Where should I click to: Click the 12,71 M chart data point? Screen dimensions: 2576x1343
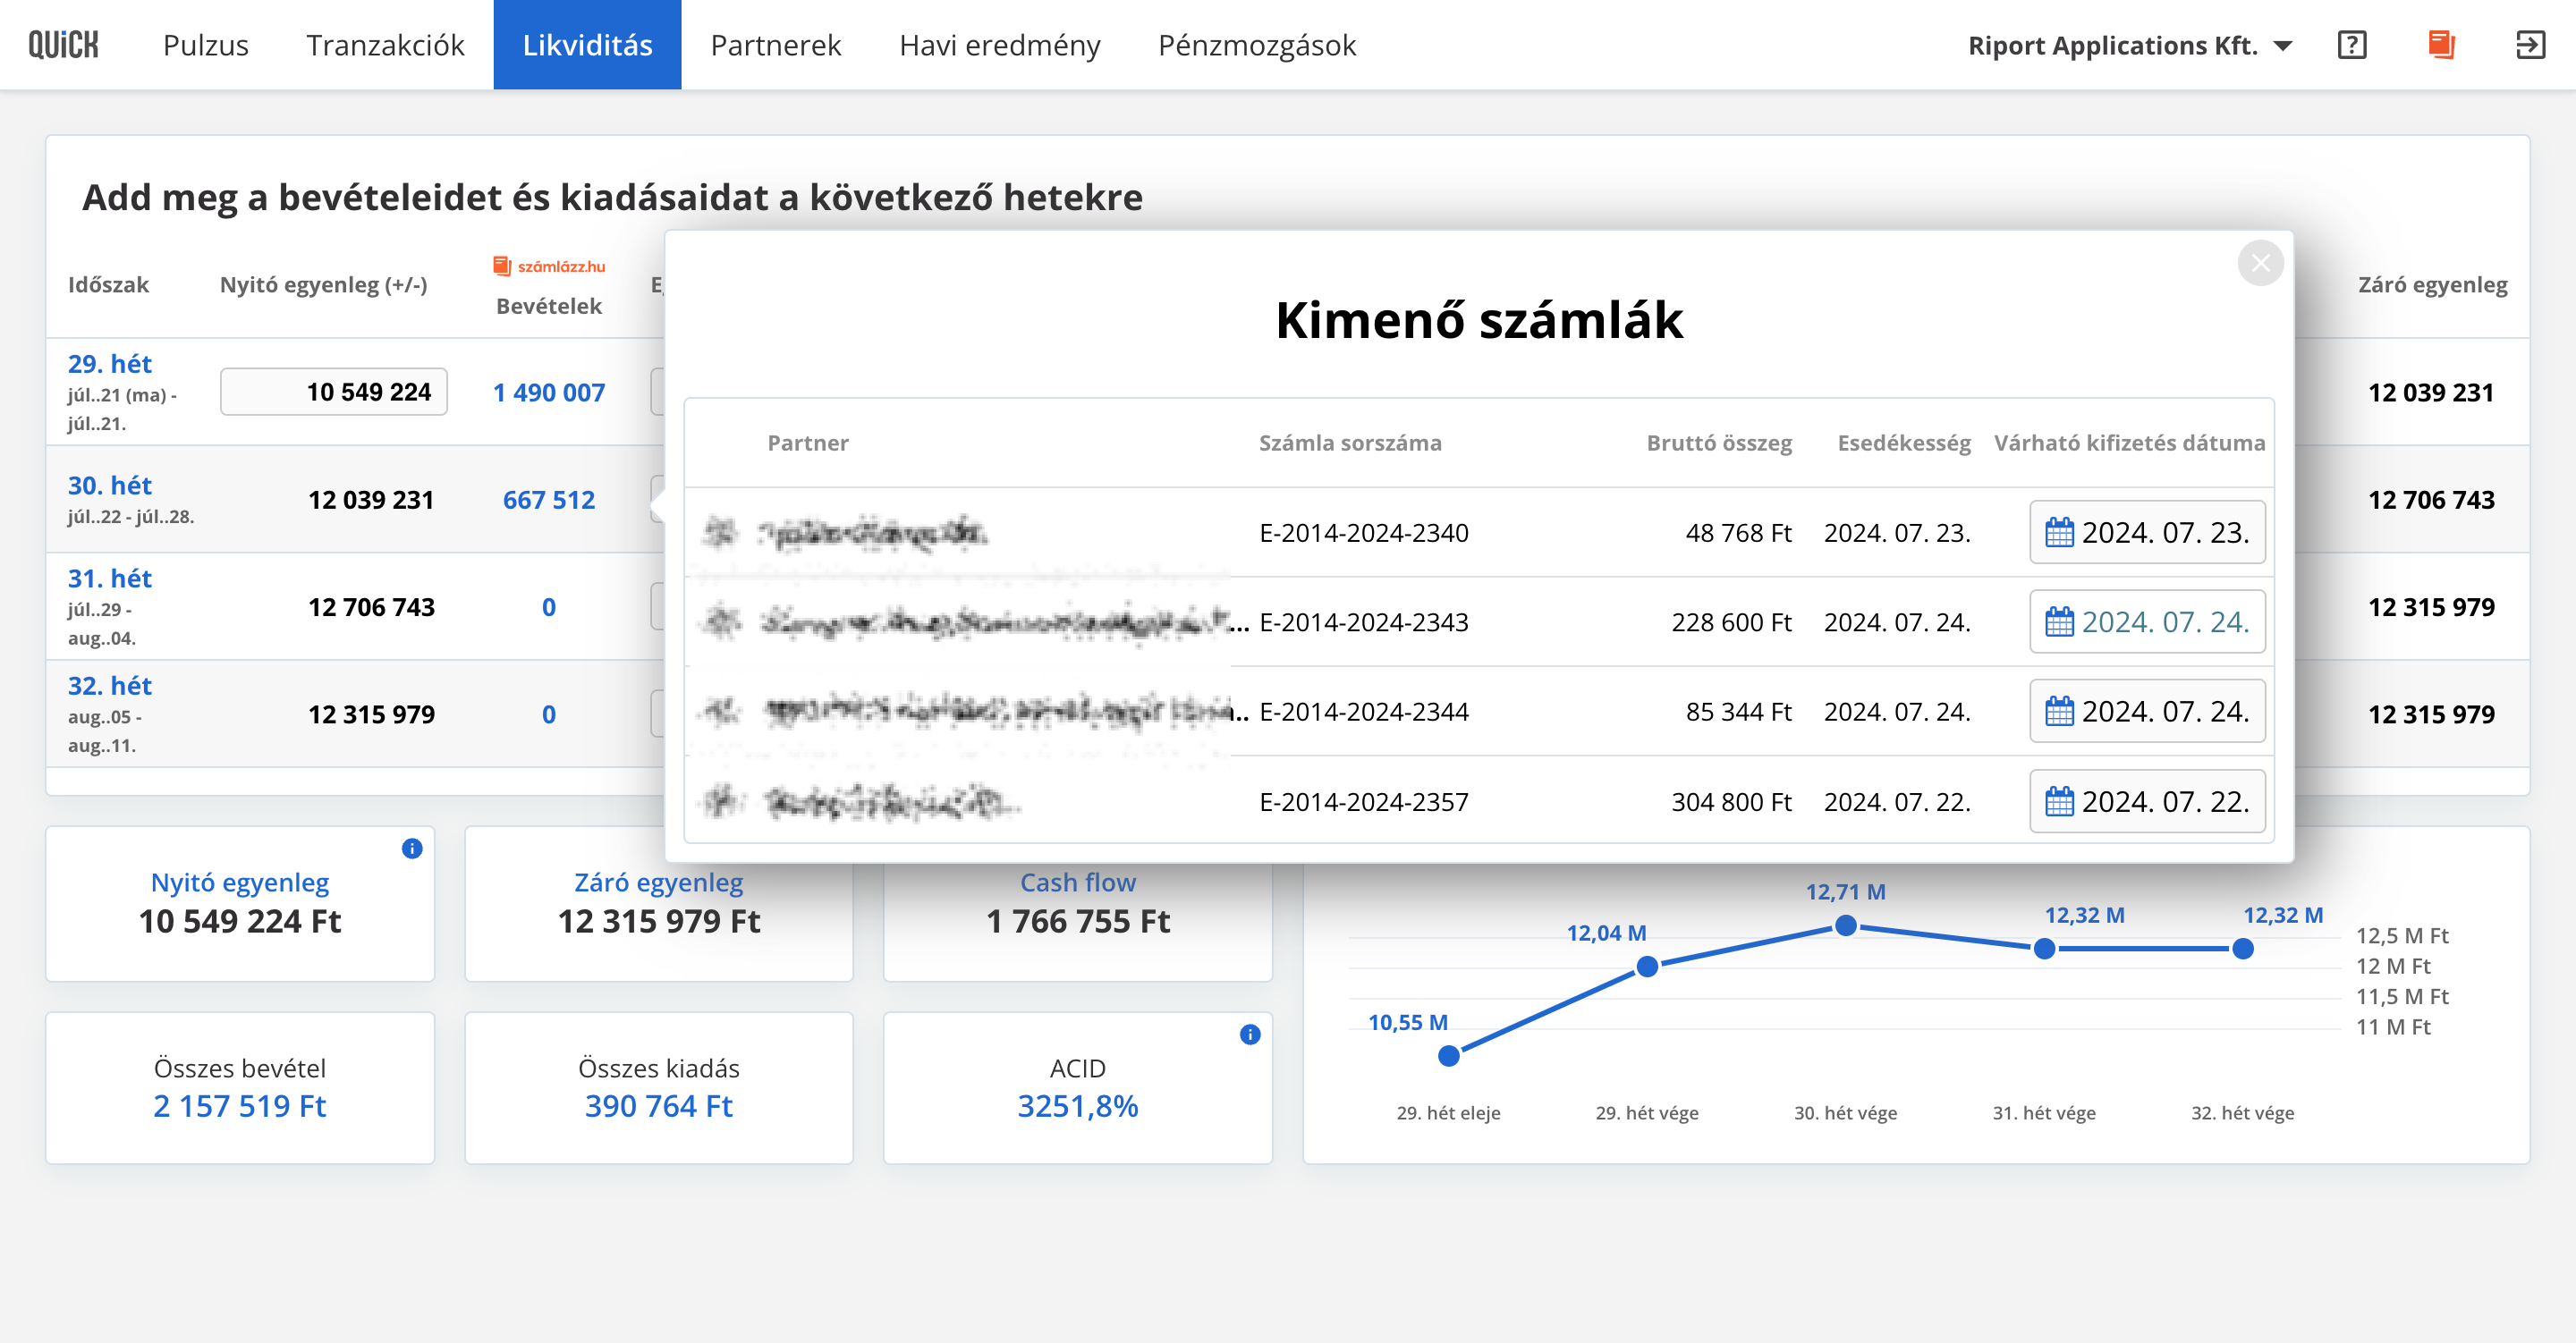point(1846,927)
